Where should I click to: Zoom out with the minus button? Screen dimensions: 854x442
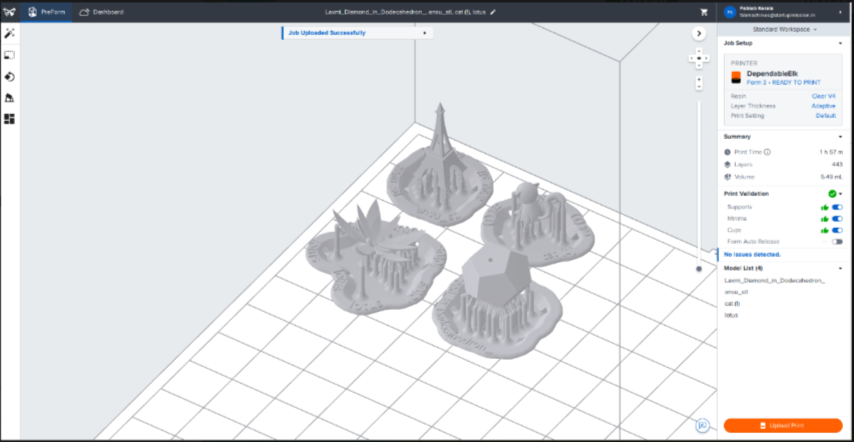(x=699, y=87)
